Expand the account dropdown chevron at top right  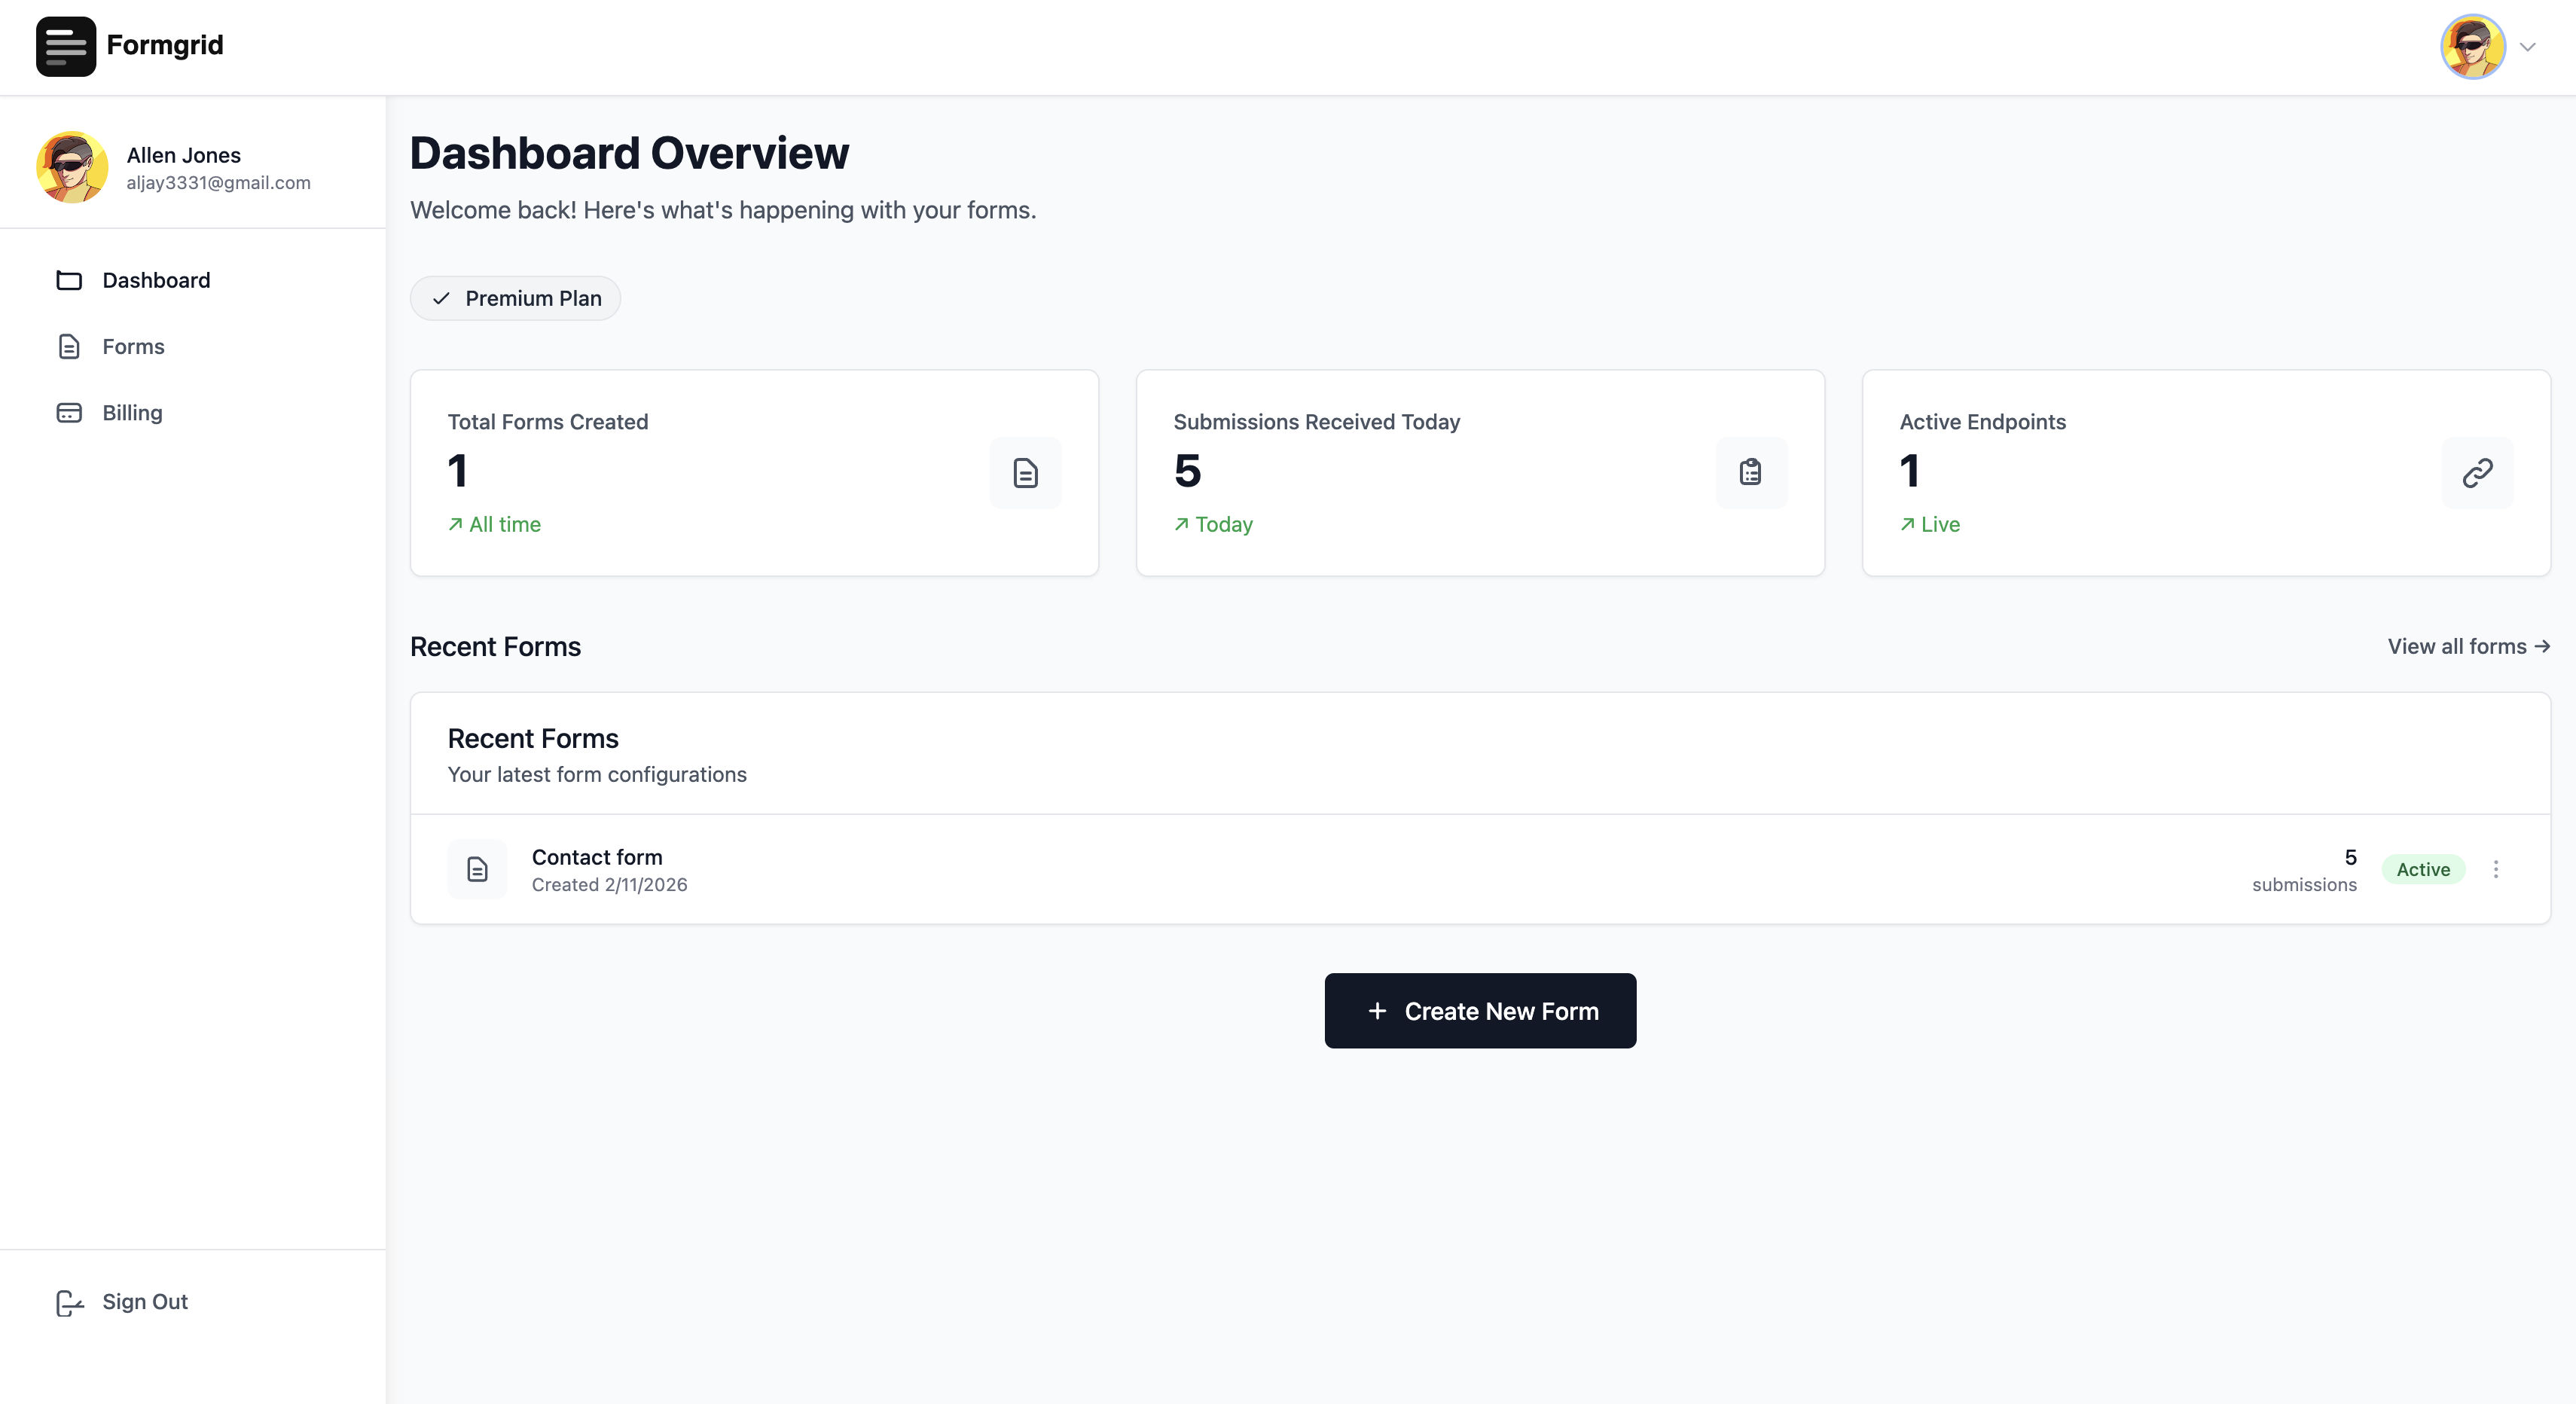tap(2527, 47)
